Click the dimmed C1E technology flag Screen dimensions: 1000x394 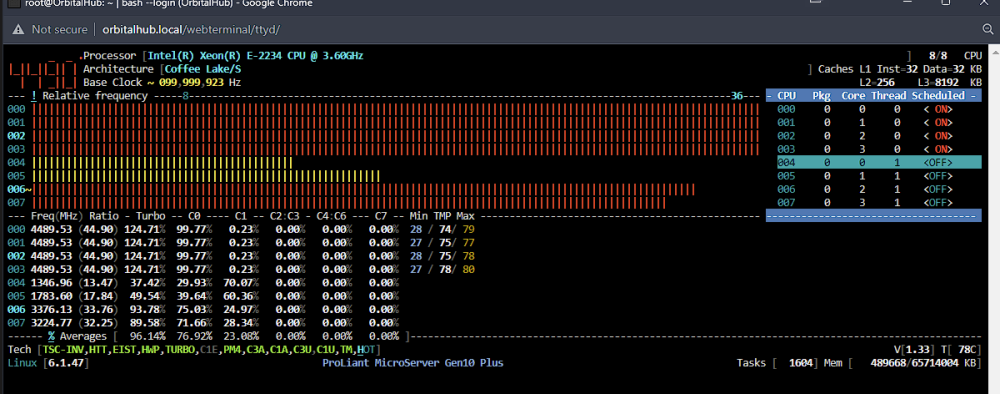pos(209,349)
